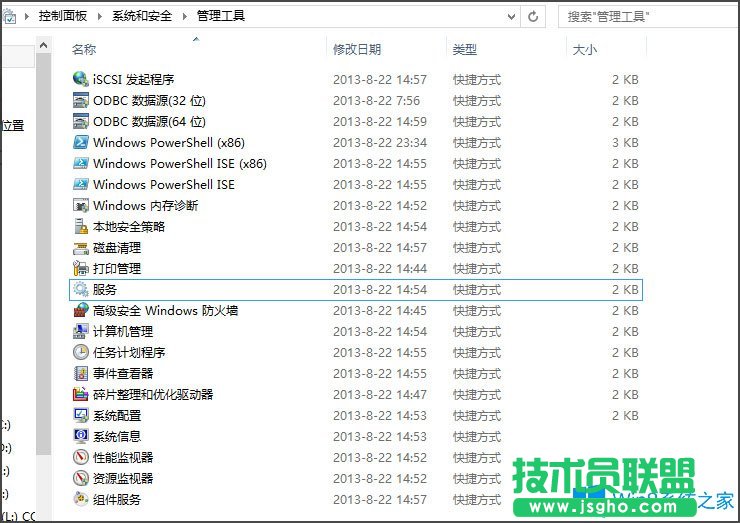The height and width of the screenshot is (523, 740).
Task: Click the navigation pane scrollbar thumb
Action: 43,254
